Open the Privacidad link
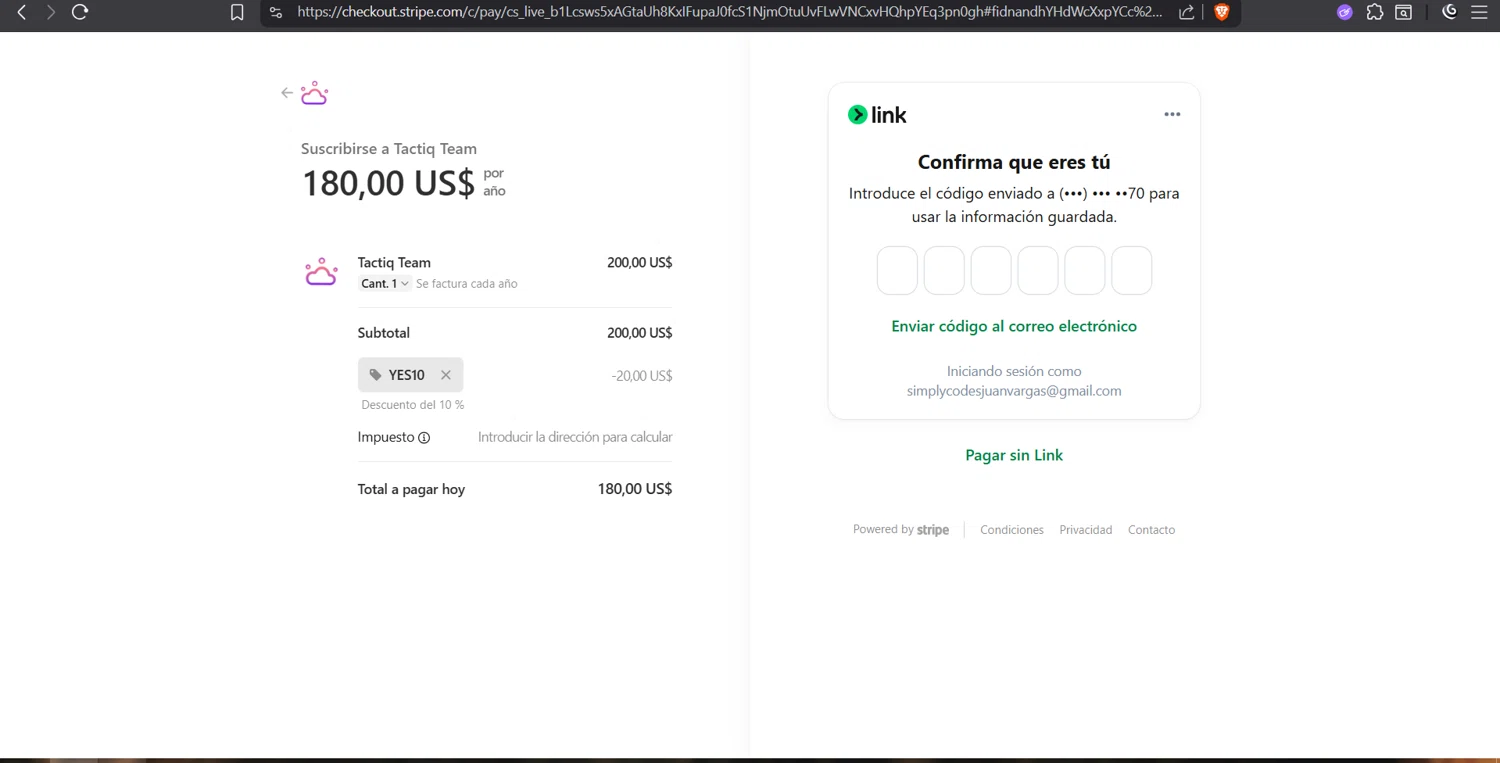 tap(1086, 530)
